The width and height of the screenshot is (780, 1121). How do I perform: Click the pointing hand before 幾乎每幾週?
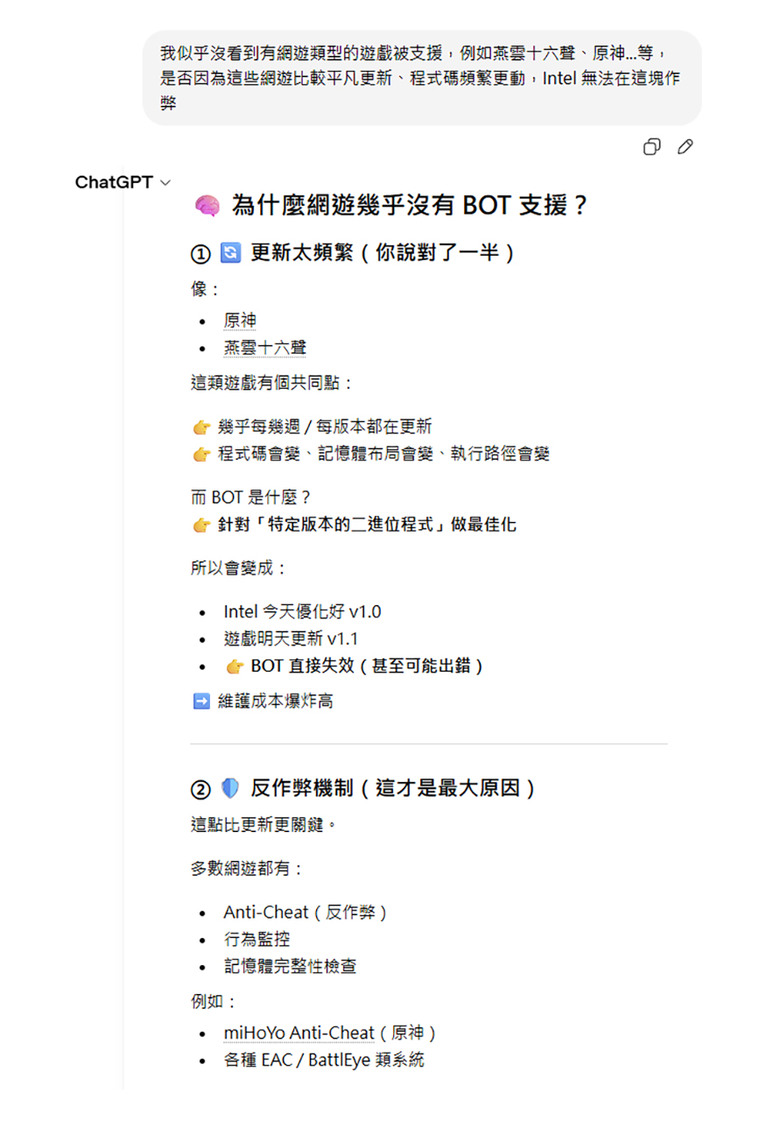tap(202, 428)
